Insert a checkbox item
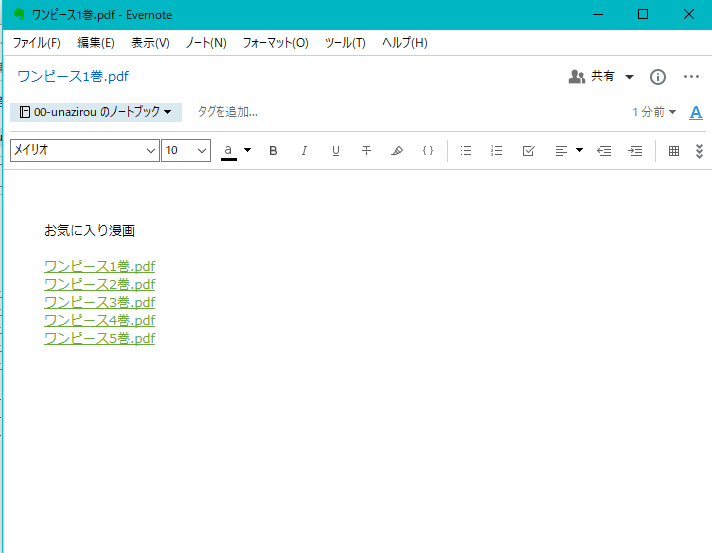The height and width of the screenshot is (553, 712). tap(528, 150)
